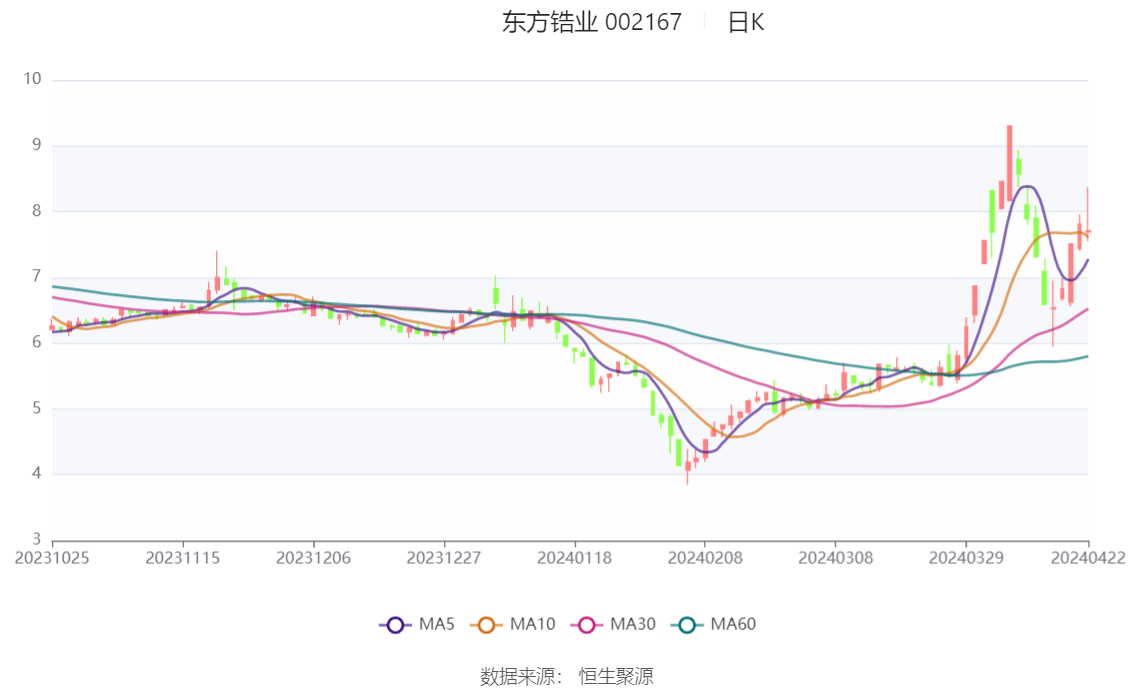Select the 日K legend entry

pyautogui.click(x=746, y=22)
